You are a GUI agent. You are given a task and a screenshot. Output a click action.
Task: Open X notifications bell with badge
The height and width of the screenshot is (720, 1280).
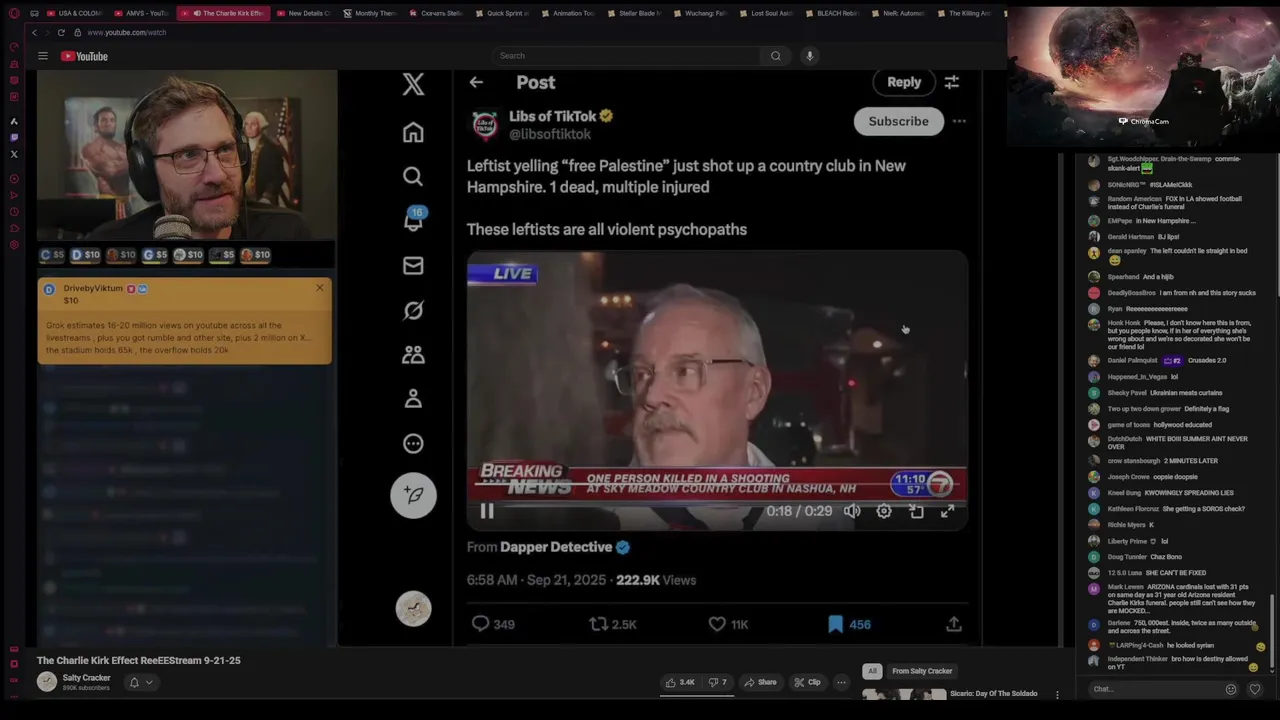pyautogui.click(x=414, y=219)
